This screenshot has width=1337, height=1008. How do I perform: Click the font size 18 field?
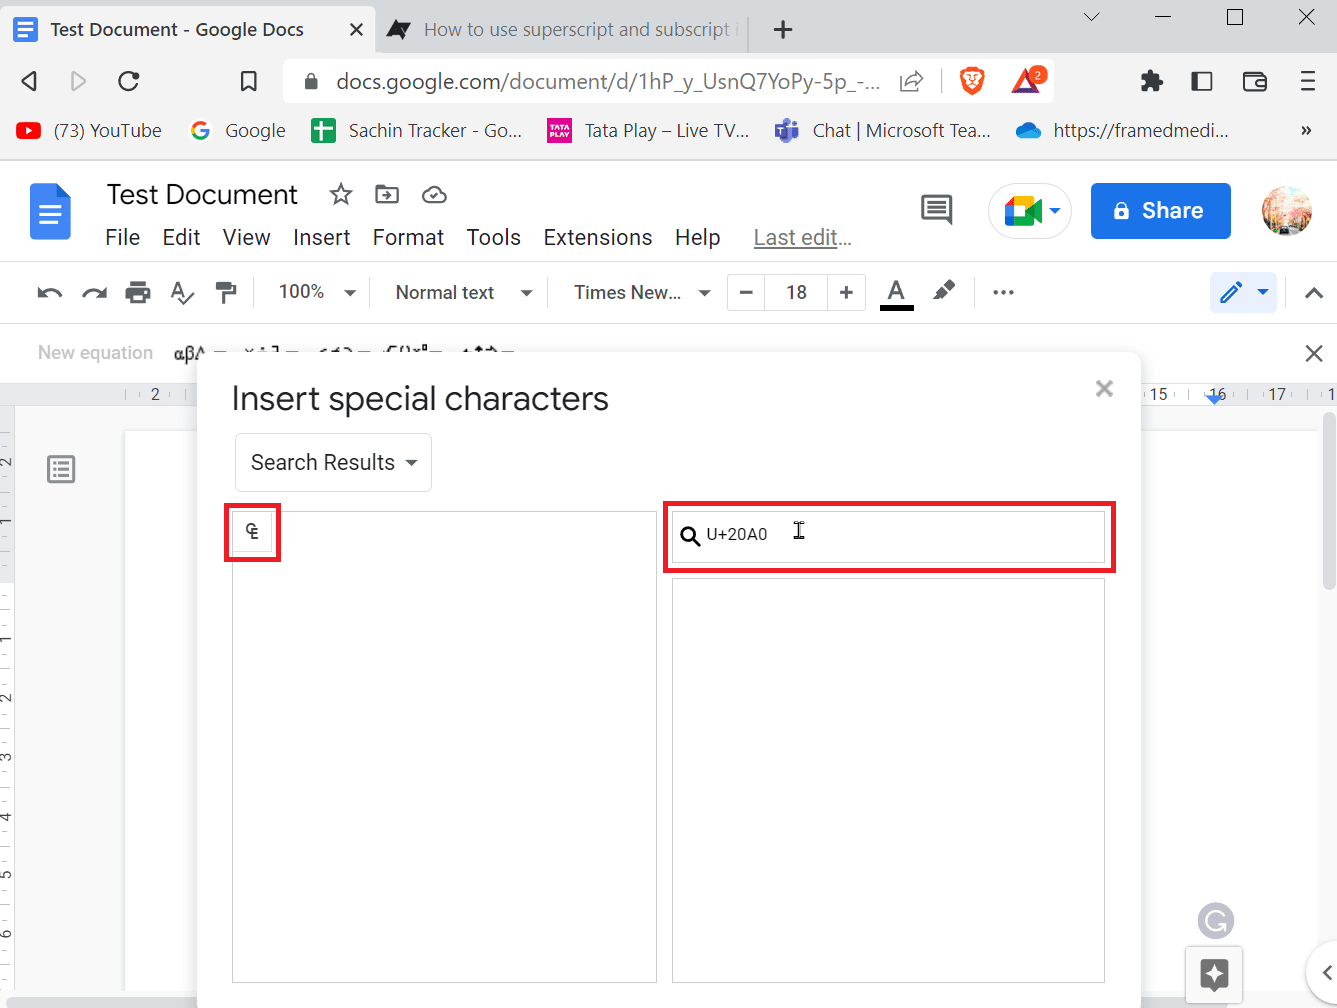coord(796,292)
